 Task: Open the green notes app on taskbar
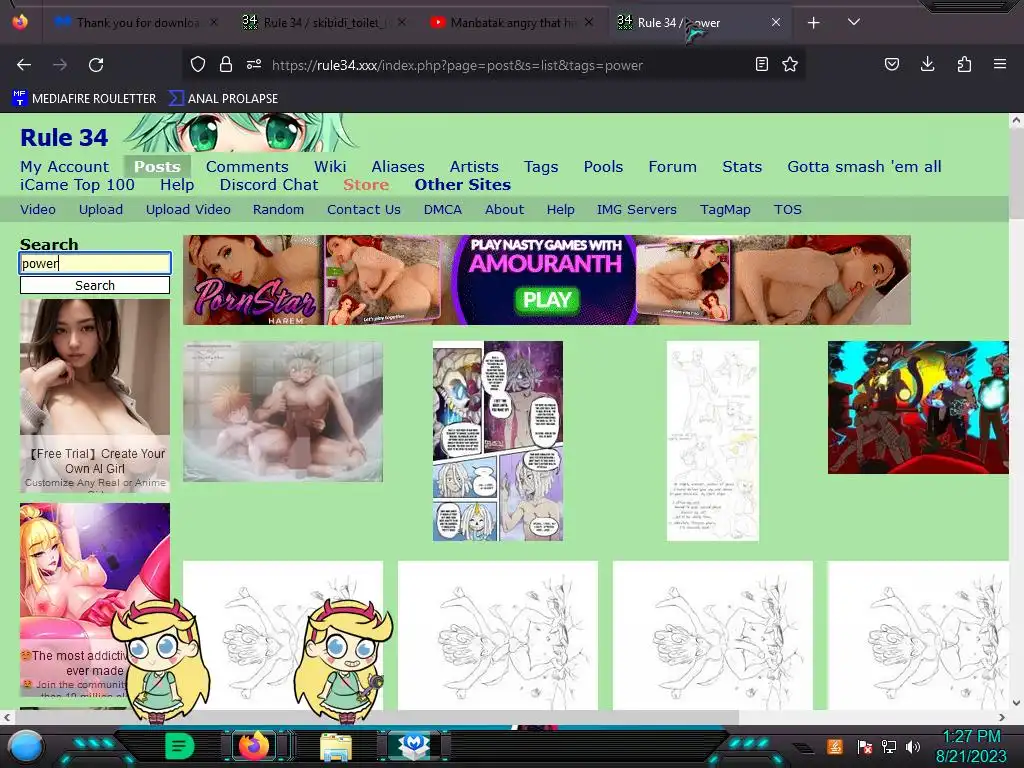(179, 746)
